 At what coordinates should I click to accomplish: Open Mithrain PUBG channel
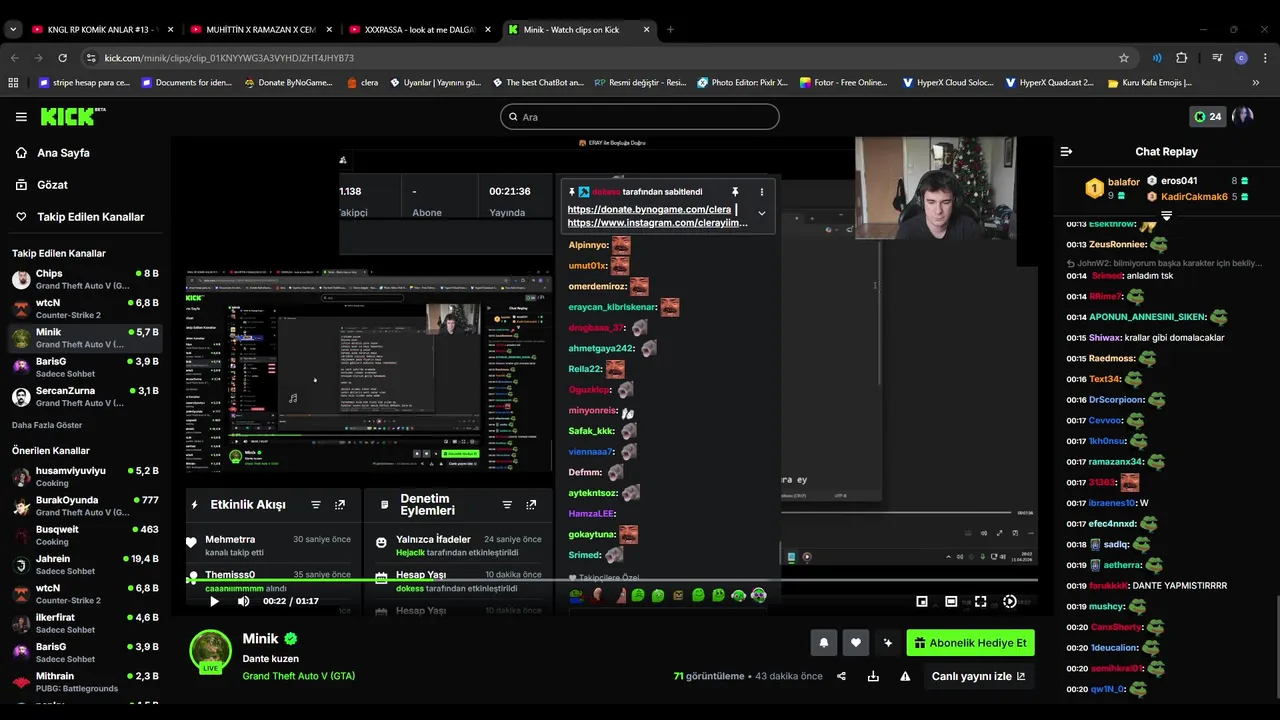[85, 682]
